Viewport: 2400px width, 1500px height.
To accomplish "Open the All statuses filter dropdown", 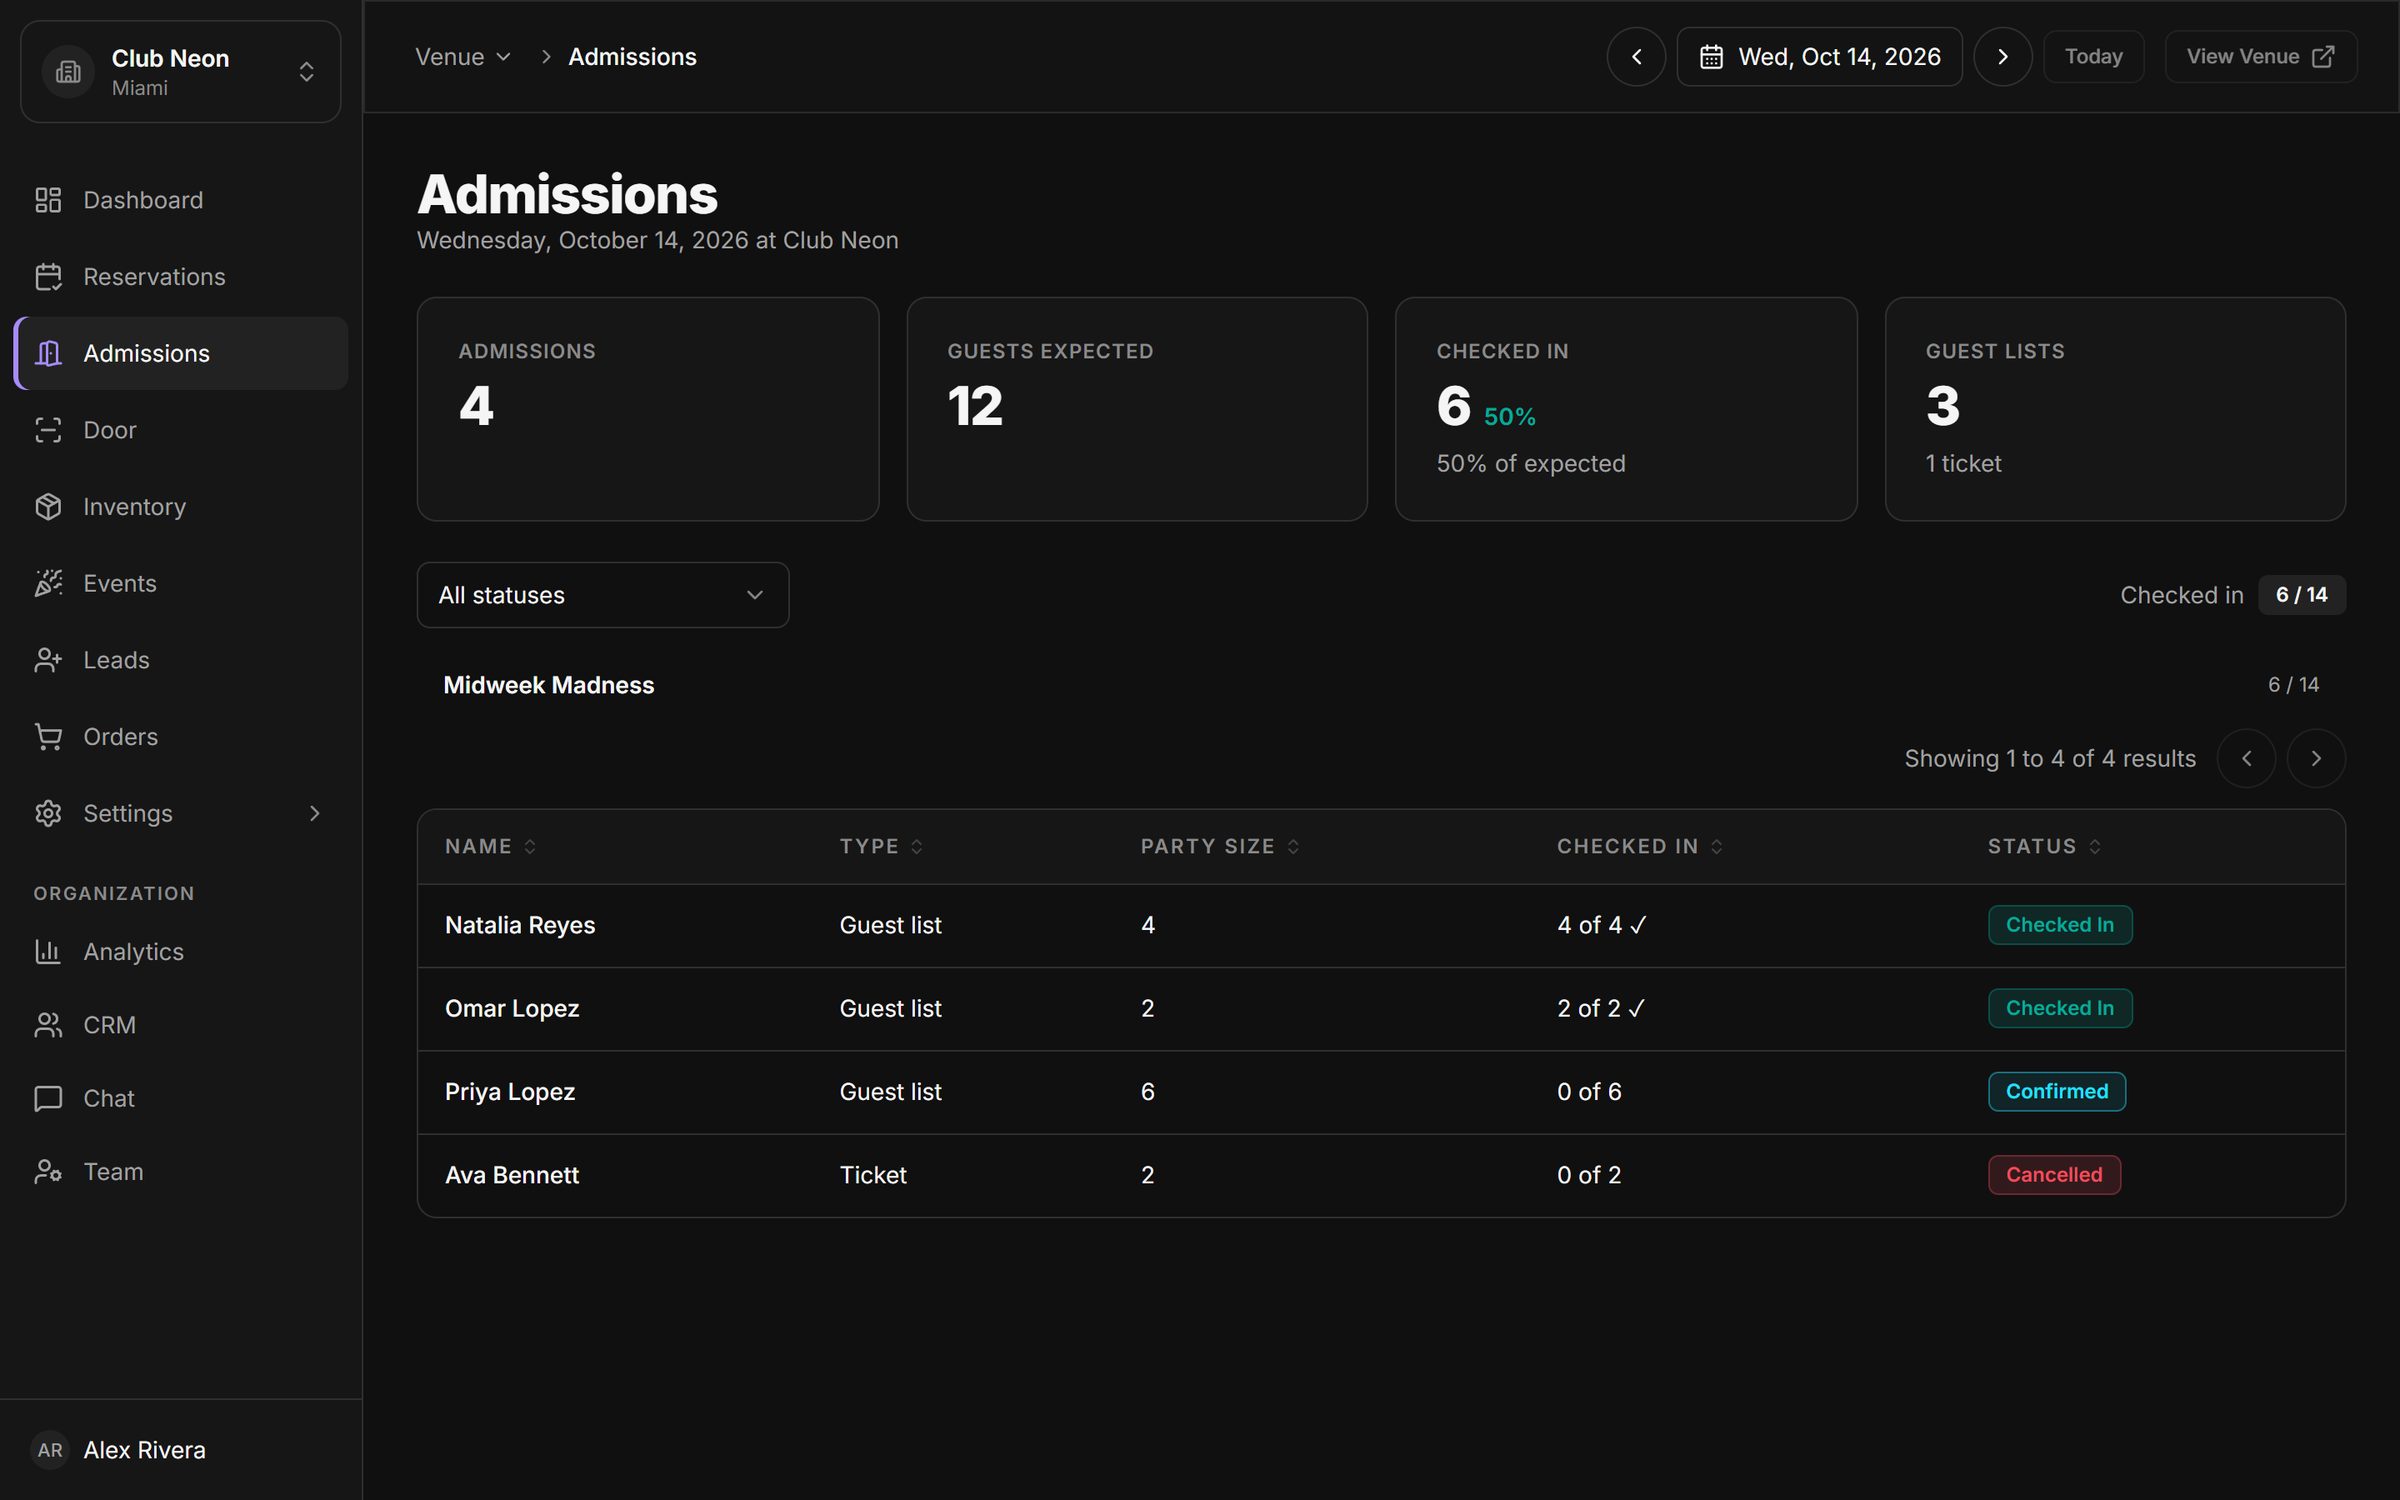I will click(603, 595).
